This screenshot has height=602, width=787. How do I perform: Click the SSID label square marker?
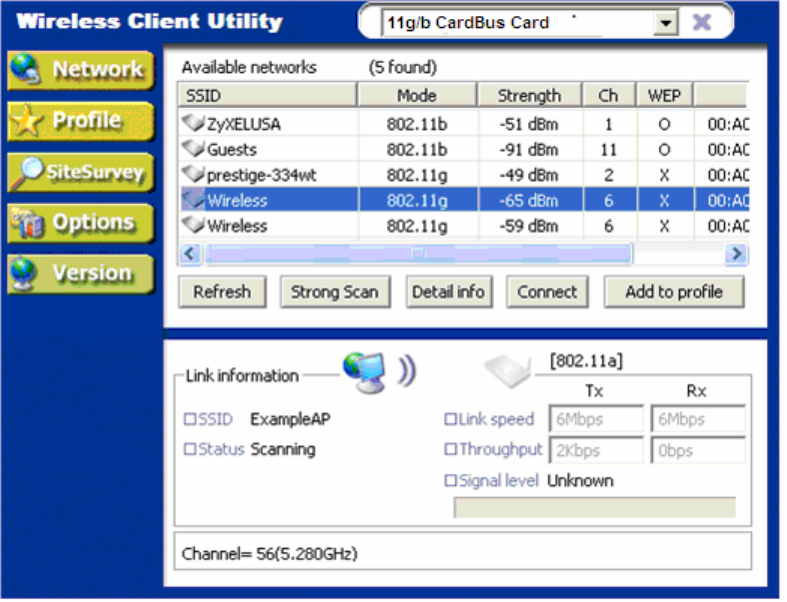[190, 419]
